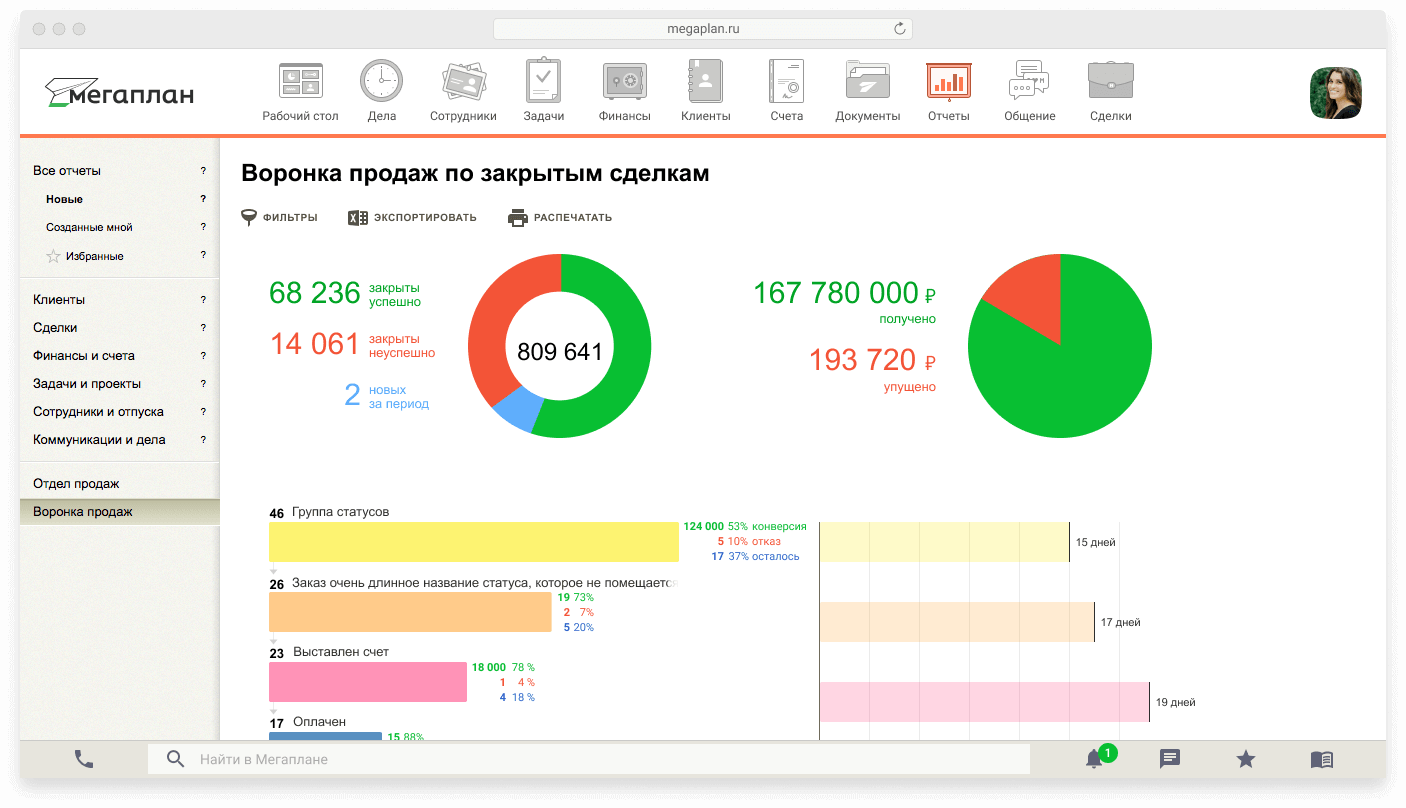Click the help mark beside Коммуникации и дела
This screenshot has height=808, width=1406.
203,440
